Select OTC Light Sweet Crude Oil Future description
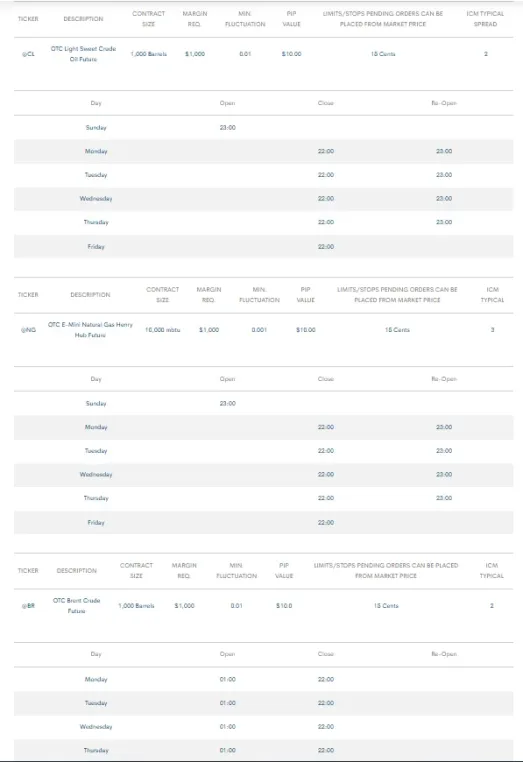523x762 pixels. click(x=83, y=54)
